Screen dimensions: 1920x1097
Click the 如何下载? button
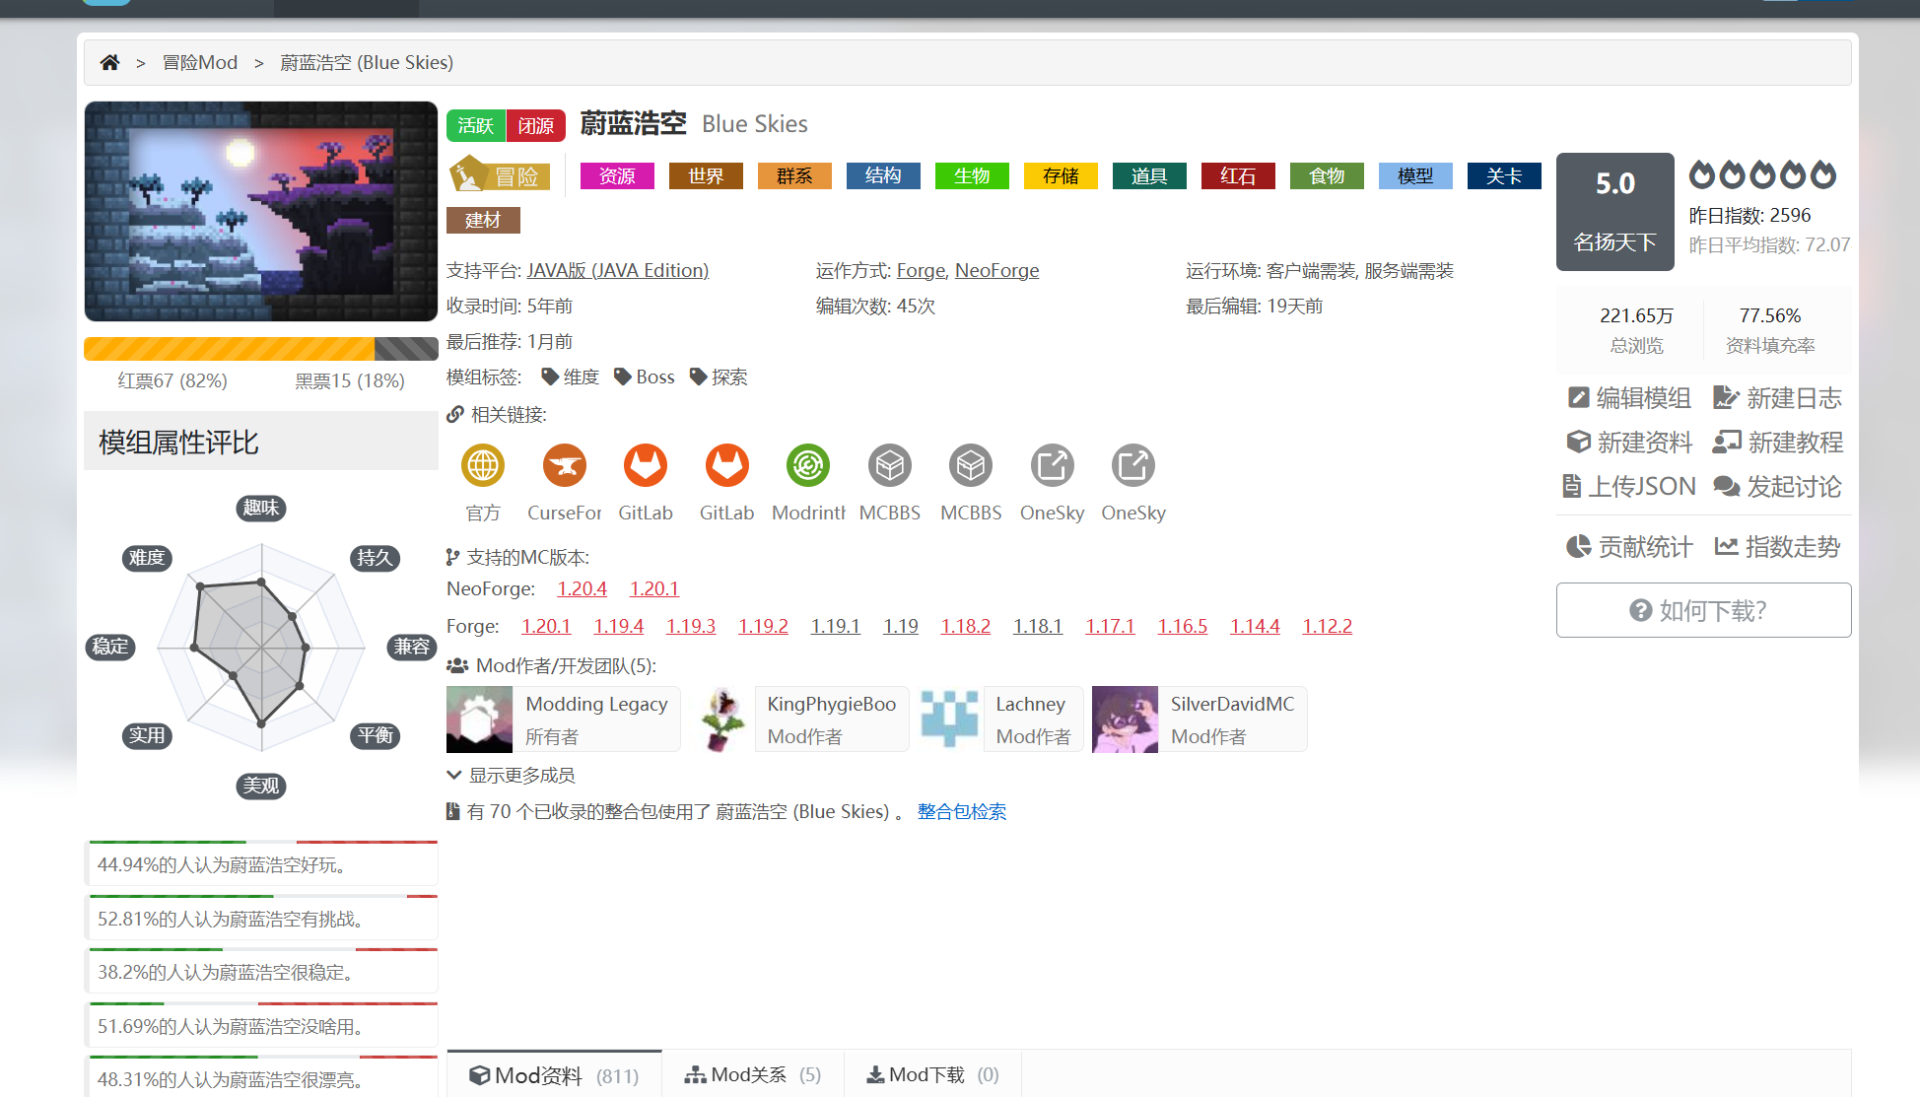tap(1703, 610)
